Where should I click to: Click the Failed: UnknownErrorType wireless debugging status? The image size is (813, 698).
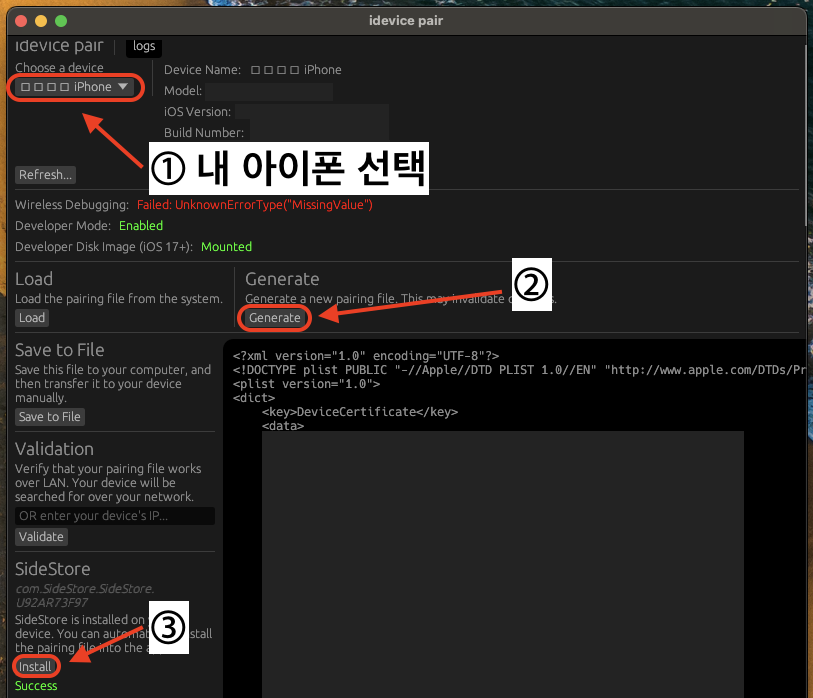tap(255, 205)
